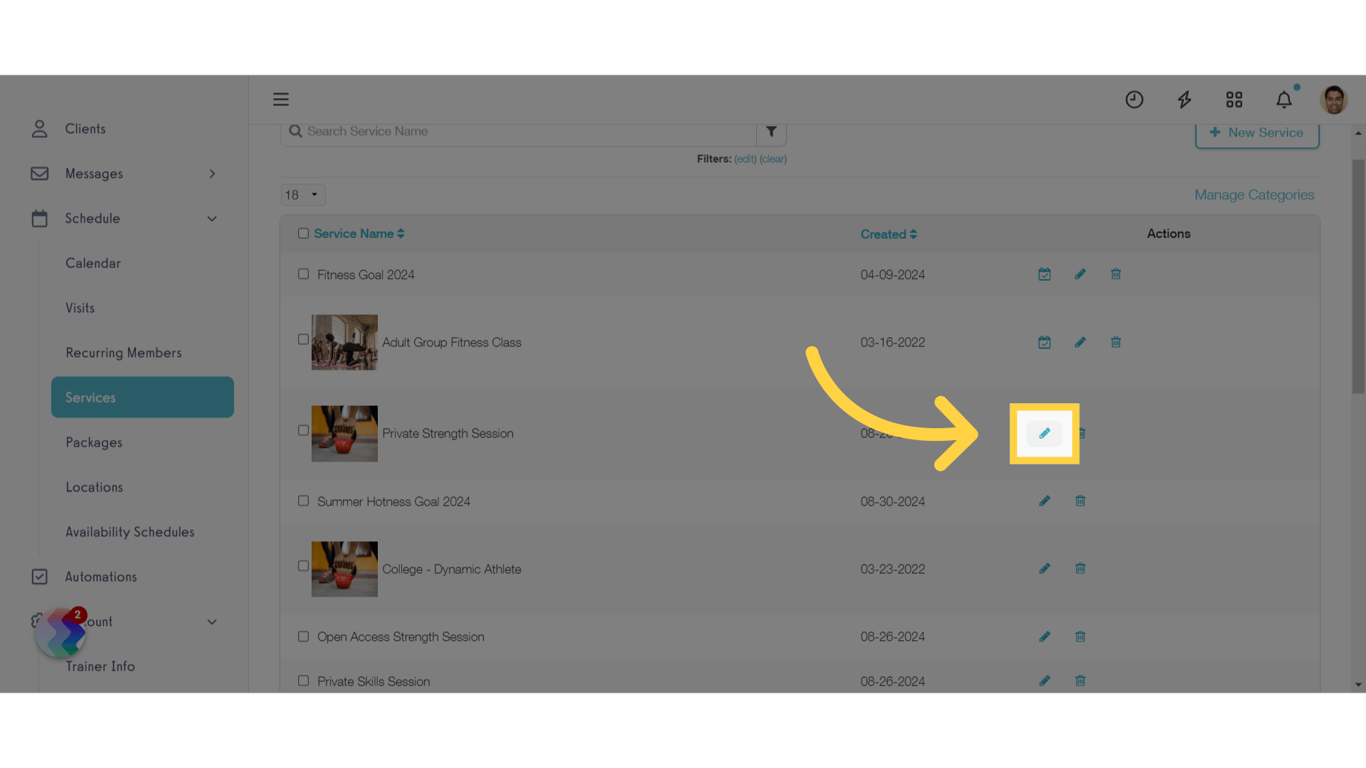The height and width of the screenshot is (768, 1366).
Task: Open the Manage Categories link
Action: pyautogui.click(x=1254, y=195)
